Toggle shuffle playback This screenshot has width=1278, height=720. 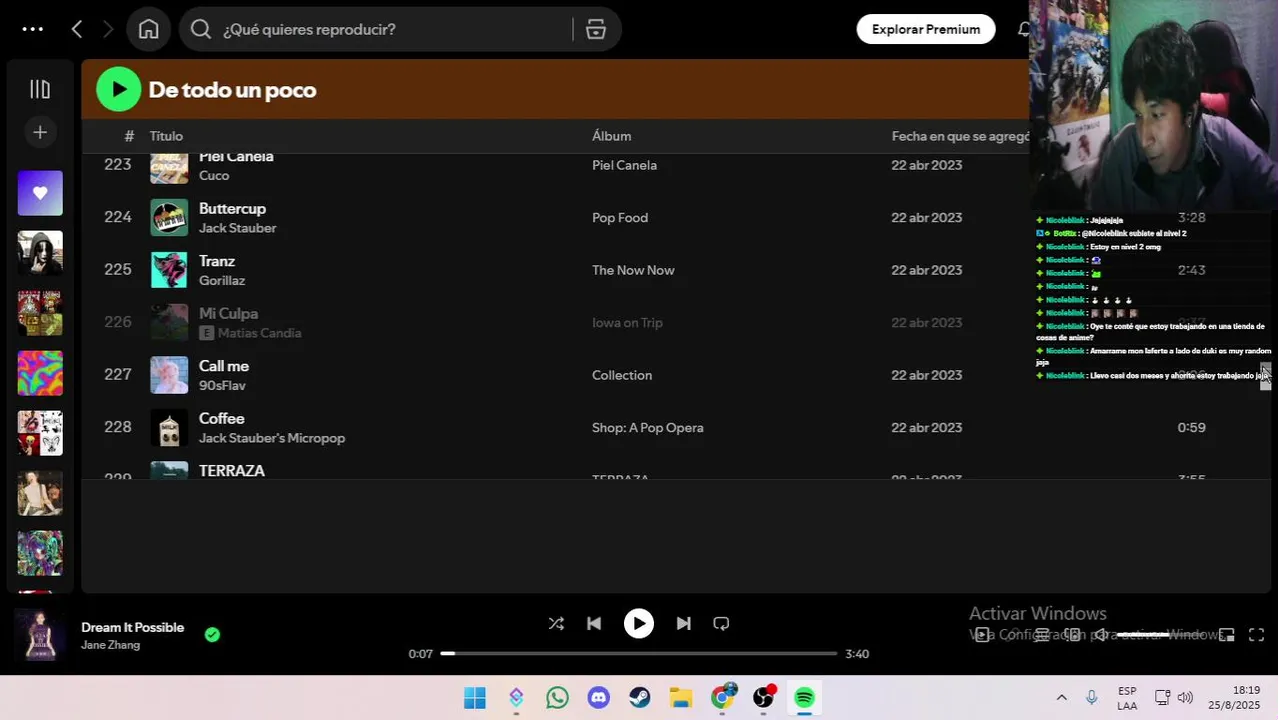click(556, 623)
